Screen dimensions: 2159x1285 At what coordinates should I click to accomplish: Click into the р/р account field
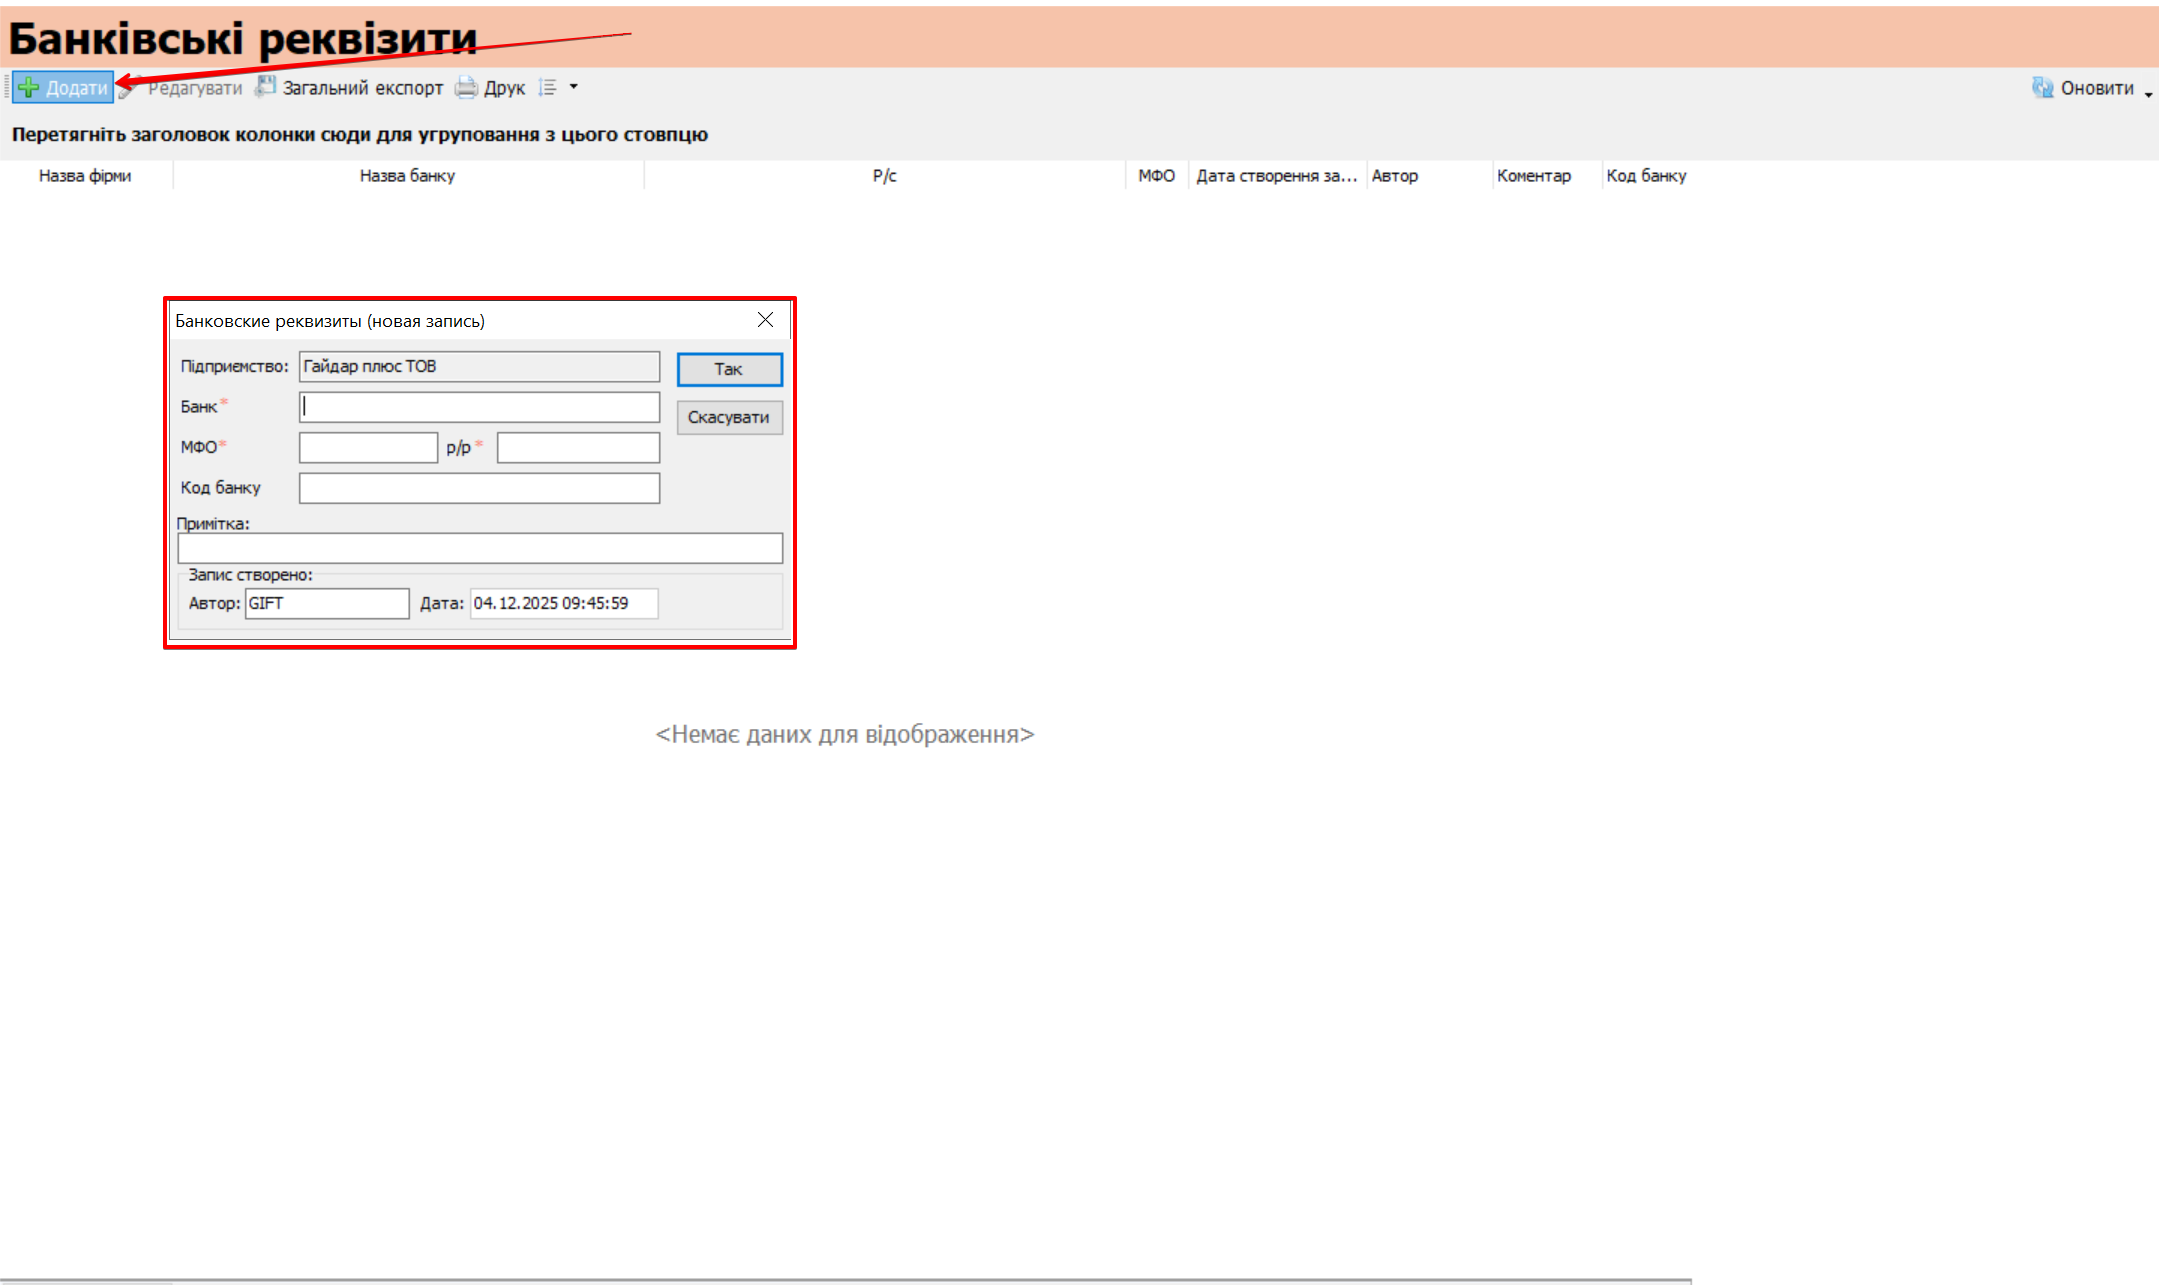coord(578,447)
